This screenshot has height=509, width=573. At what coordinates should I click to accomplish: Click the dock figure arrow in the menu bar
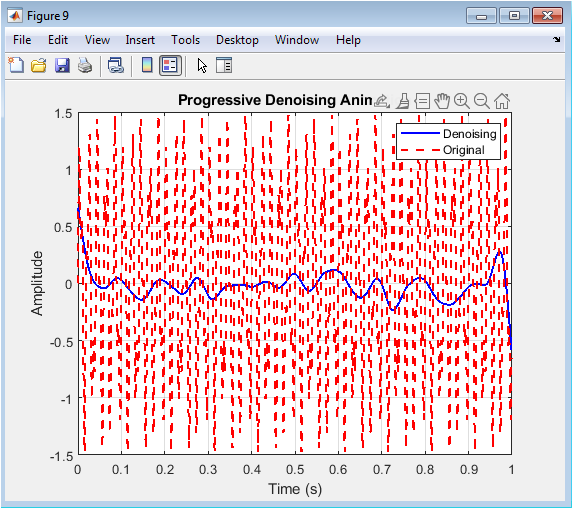point(557,39)
